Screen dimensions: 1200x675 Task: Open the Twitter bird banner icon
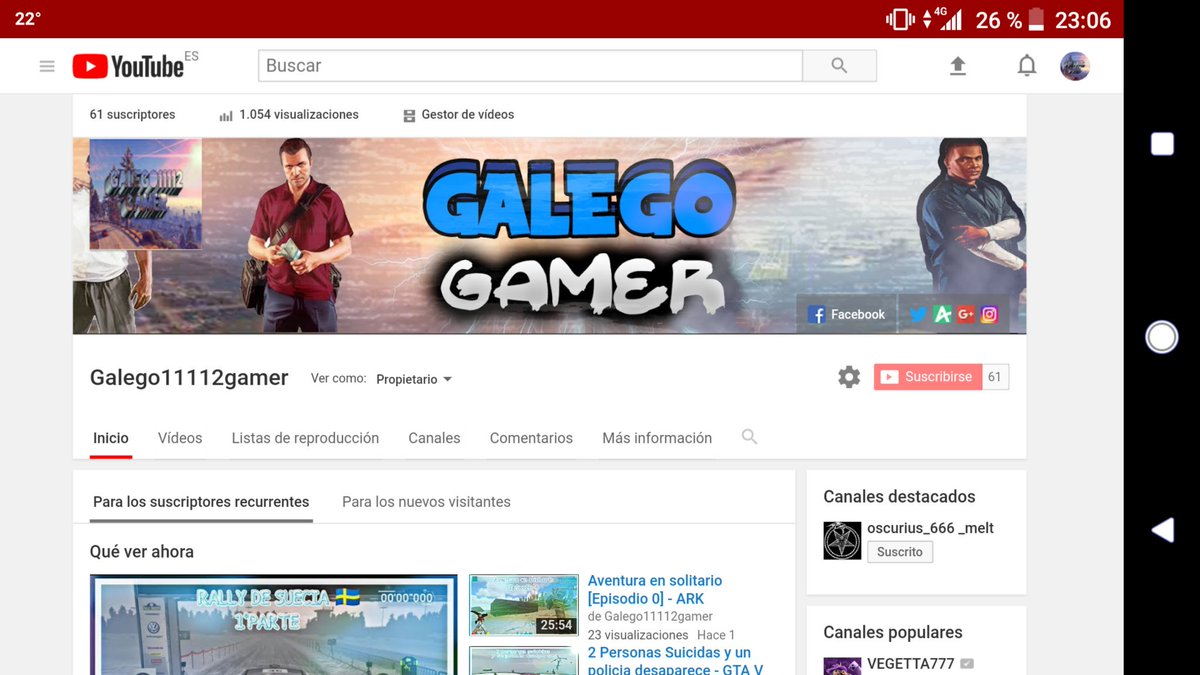click(918, 314)
